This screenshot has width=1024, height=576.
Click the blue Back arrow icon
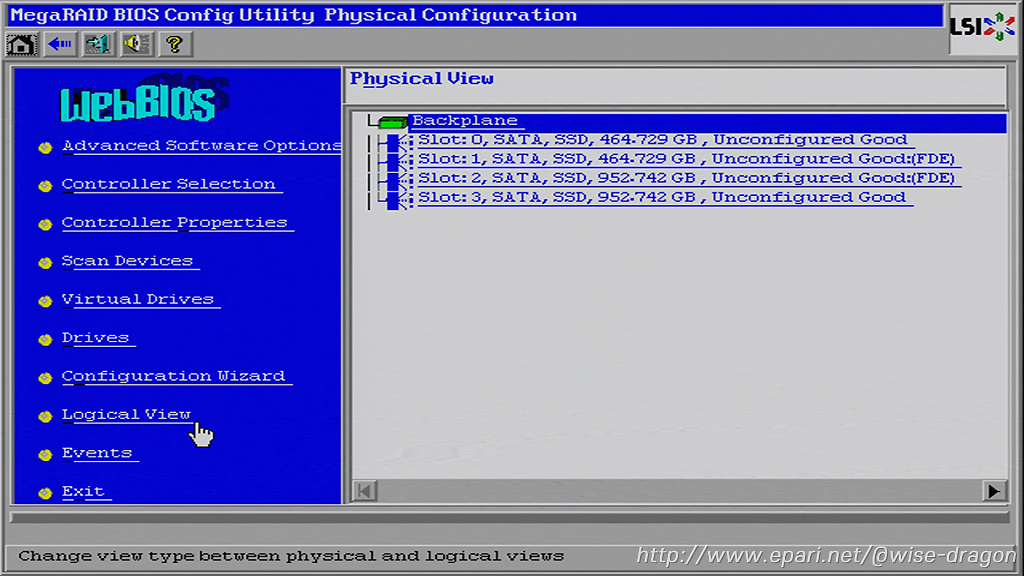(60, 44)
